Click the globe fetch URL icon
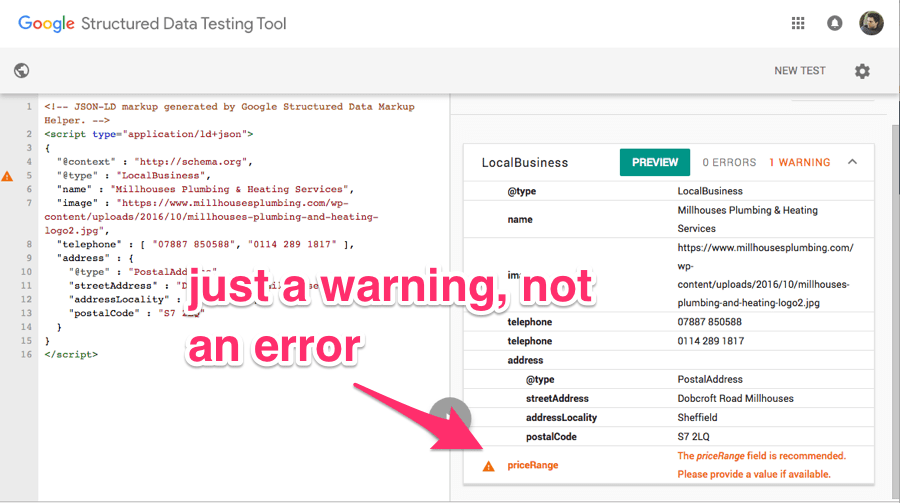The width and height of the screenshot is (900, 503). [x=21, y=71]
